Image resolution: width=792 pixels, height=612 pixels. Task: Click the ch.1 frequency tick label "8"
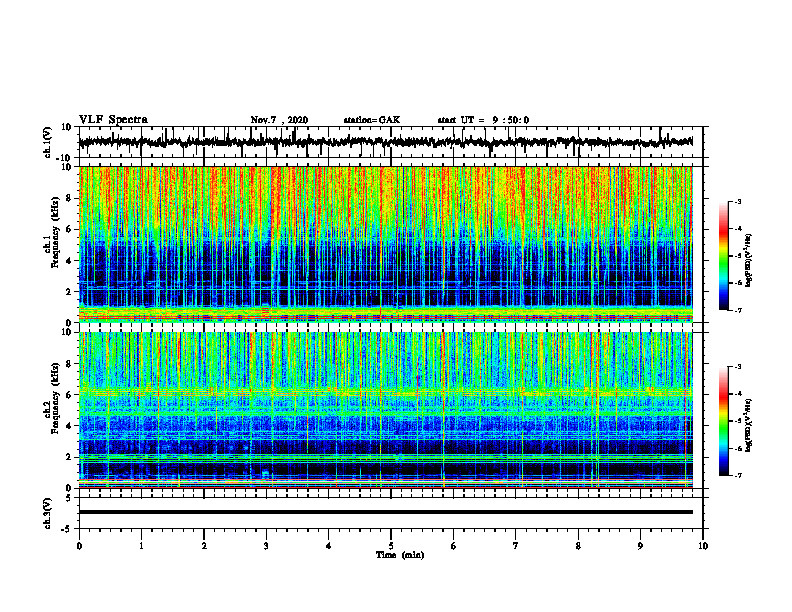click(70, 198)
